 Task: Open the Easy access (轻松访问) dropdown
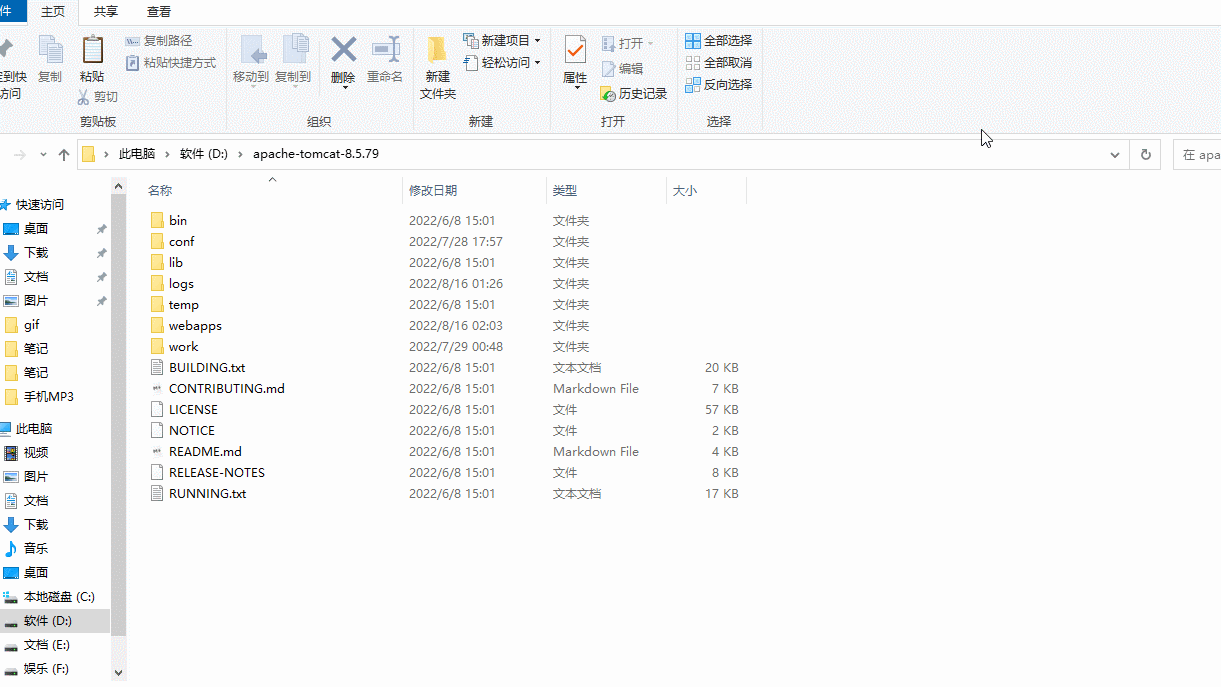pos(502,63)
